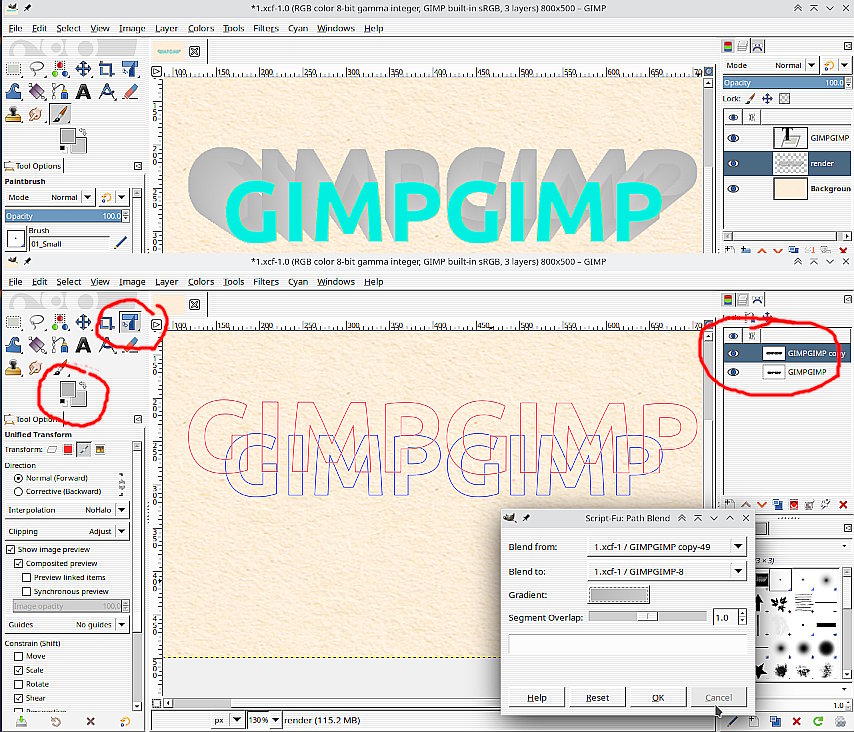Open Guides No guides dropdown

[x=68, y=625]
